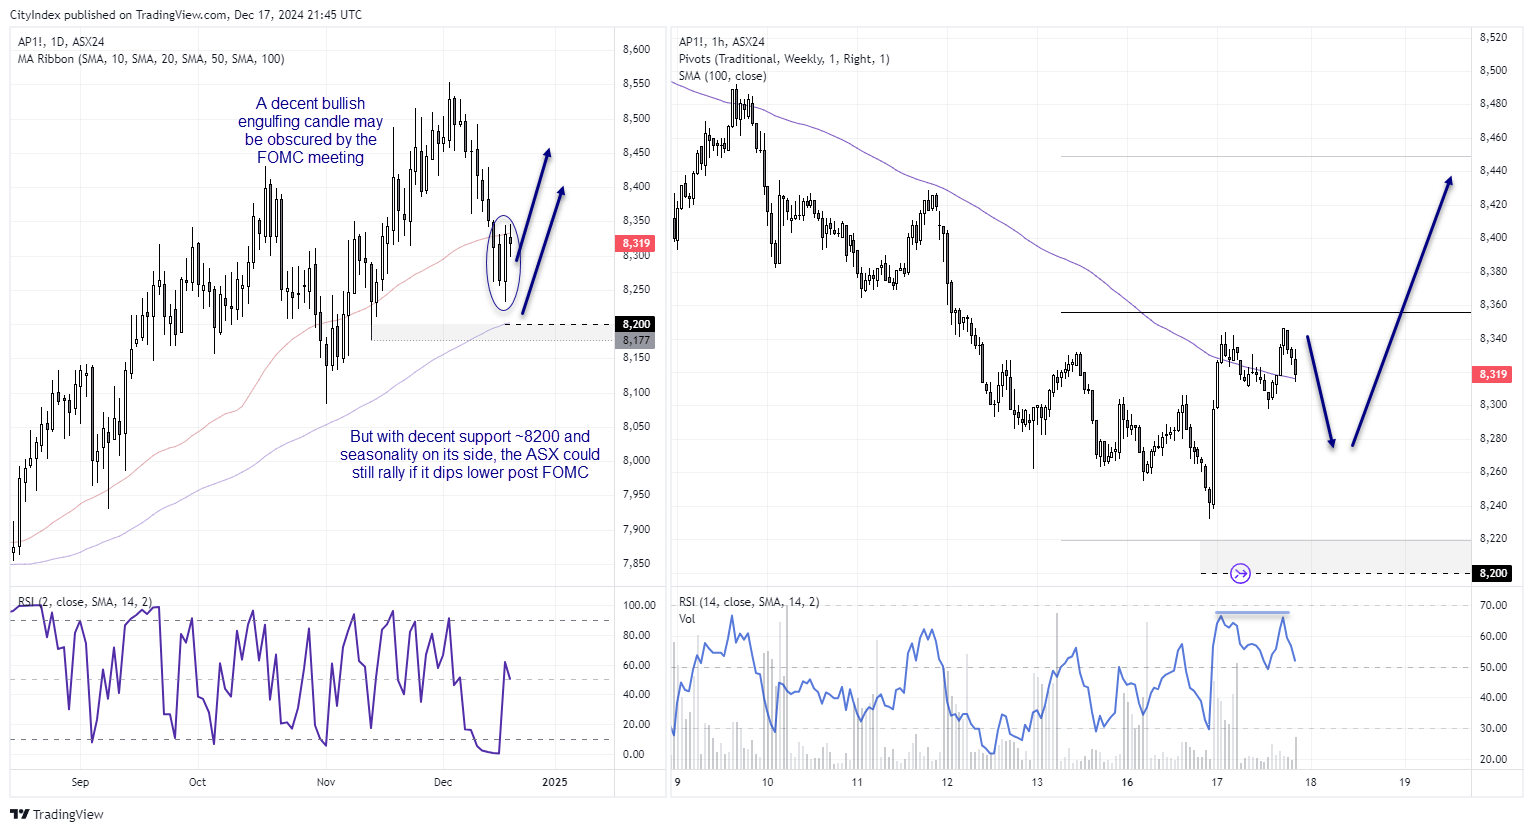Image resolution: width=1533 pixels, height=832 pixels.
Task: Click the 8,440 level on hourly price axis
Action: (1493, 171)
